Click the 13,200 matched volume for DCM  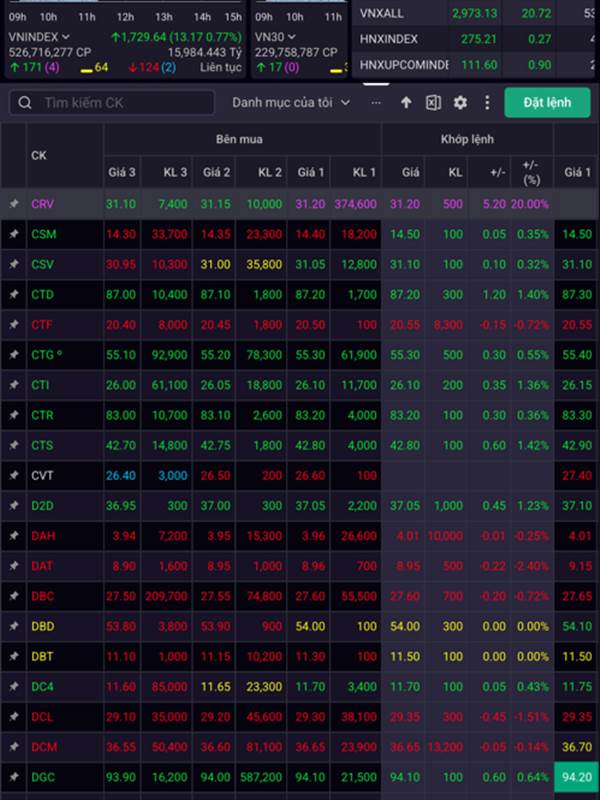pyautogui.click(x=445, y=747)
